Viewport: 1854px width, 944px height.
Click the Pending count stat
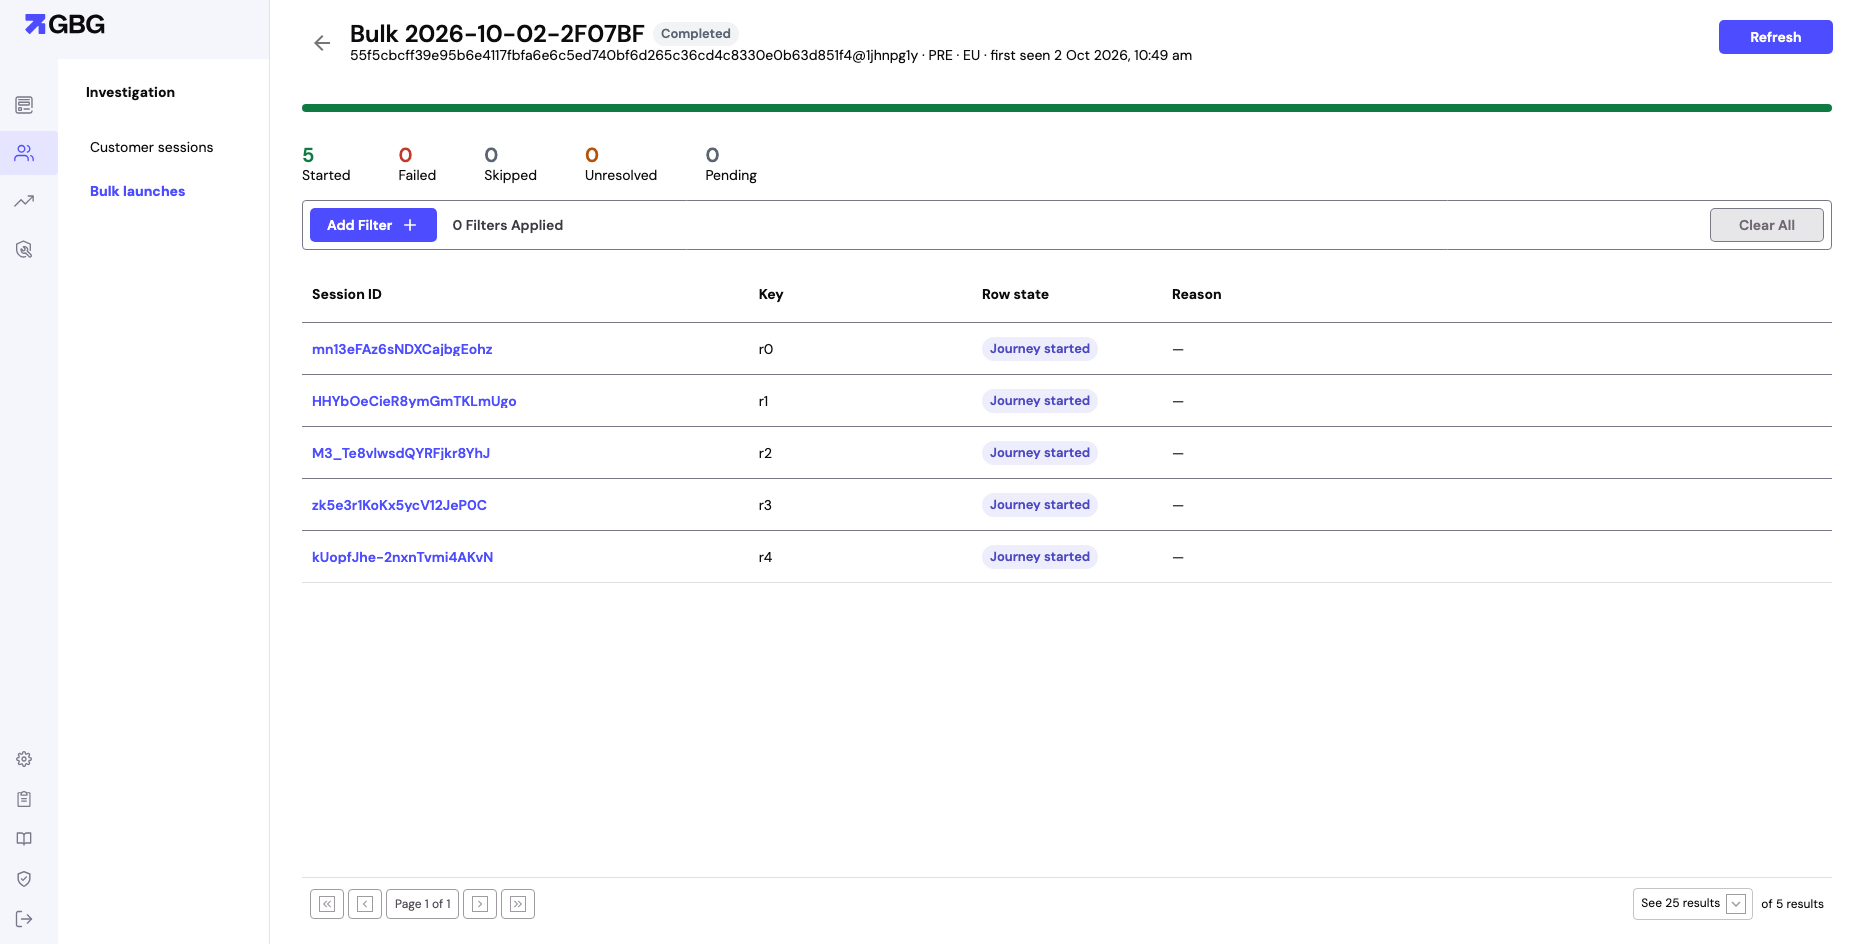tap(731, 164)
